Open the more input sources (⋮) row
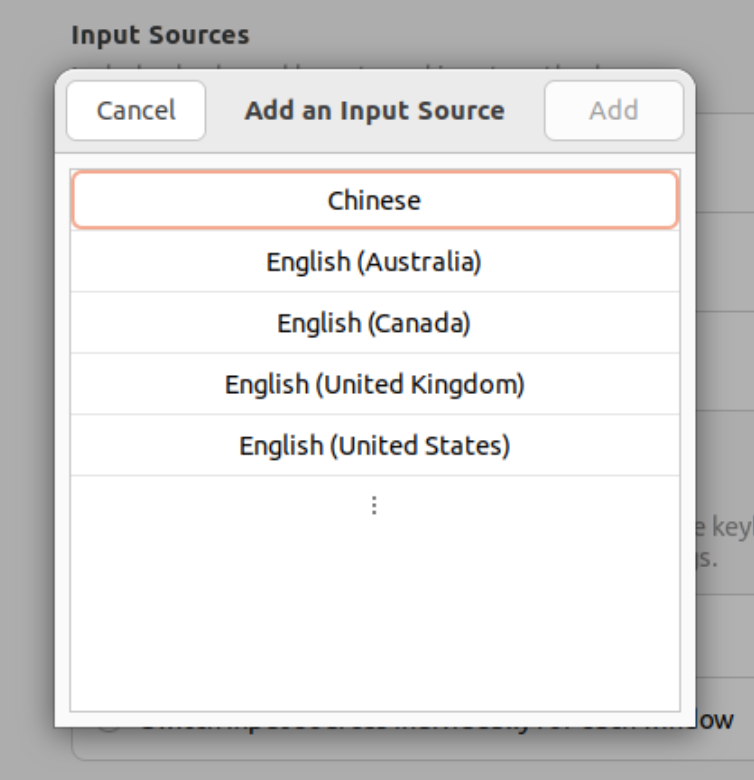 click(x=374, y=506)
